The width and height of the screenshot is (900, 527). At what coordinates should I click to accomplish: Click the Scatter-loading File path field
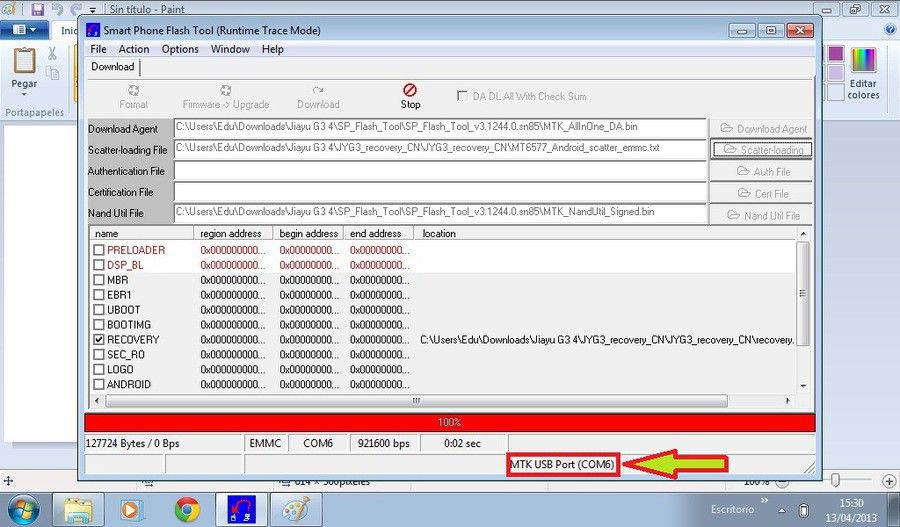(440, 149)
